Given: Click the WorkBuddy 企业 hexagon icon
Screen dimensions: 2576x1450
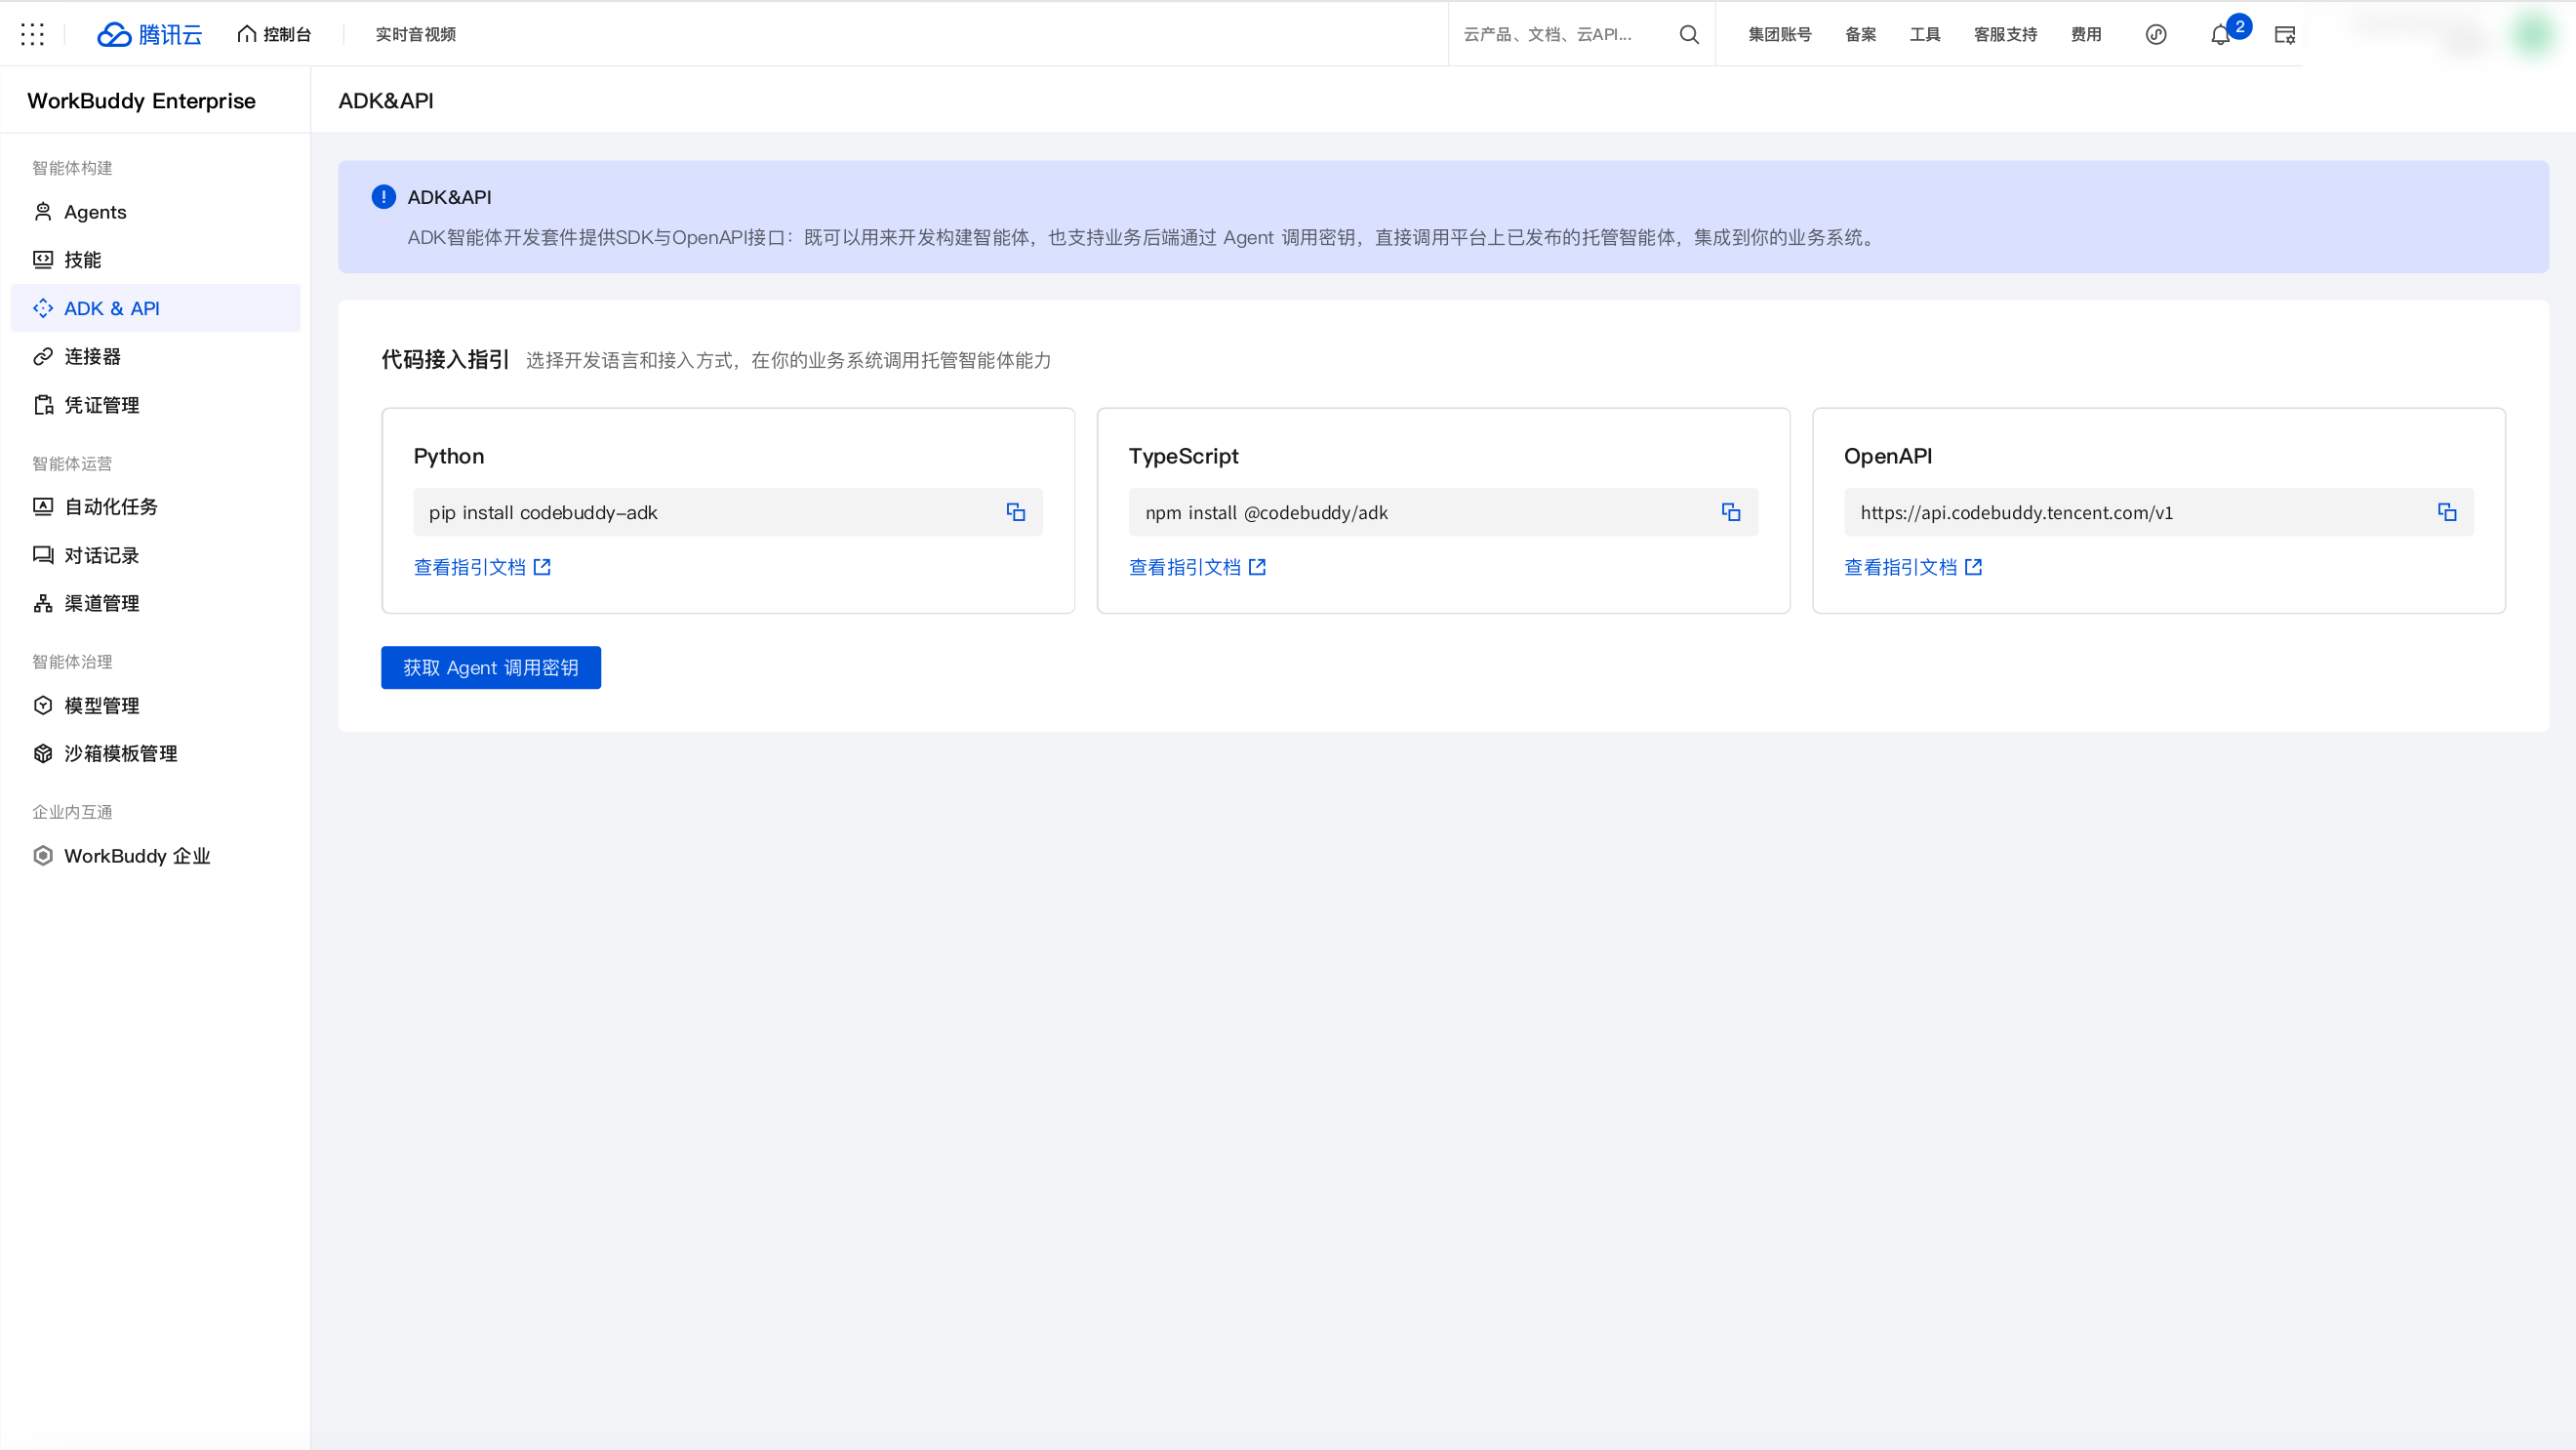Looking at the screenshot, I should click(43, 856).
